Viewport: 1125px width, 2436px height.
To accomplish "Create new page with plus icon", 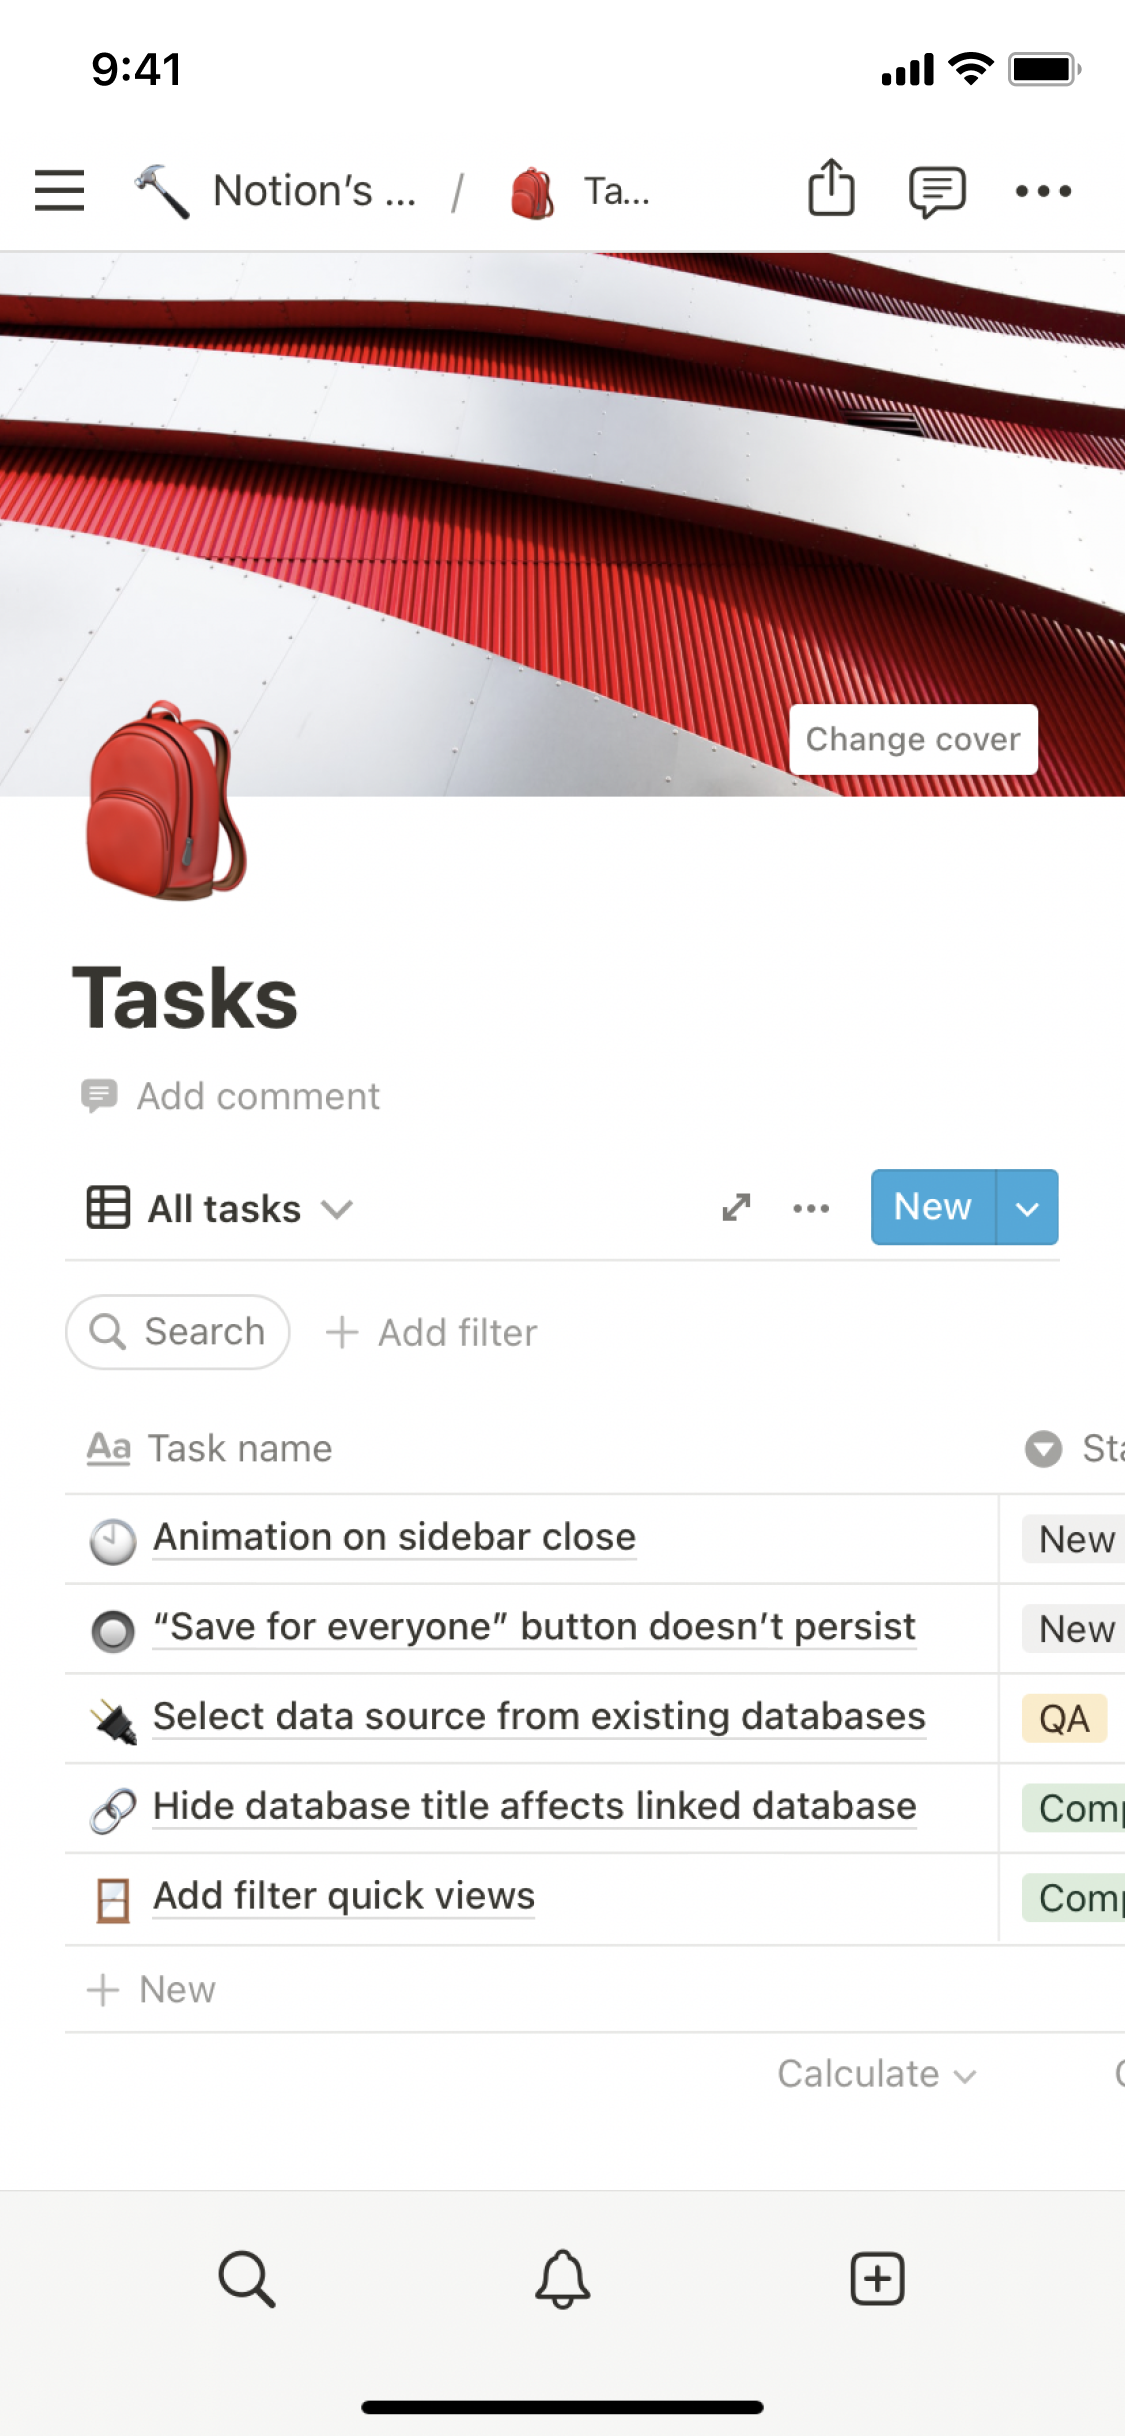I will [x=877, y=2279].
